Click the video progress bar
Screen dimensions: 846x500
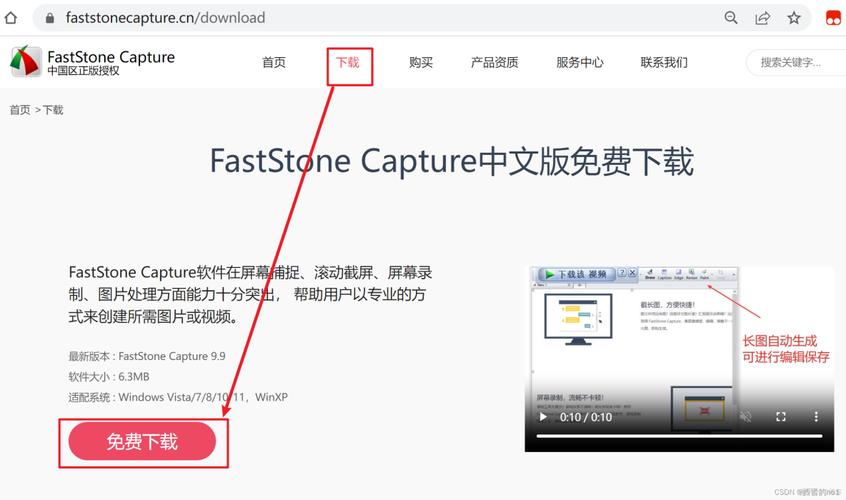(x=679, y=436)
